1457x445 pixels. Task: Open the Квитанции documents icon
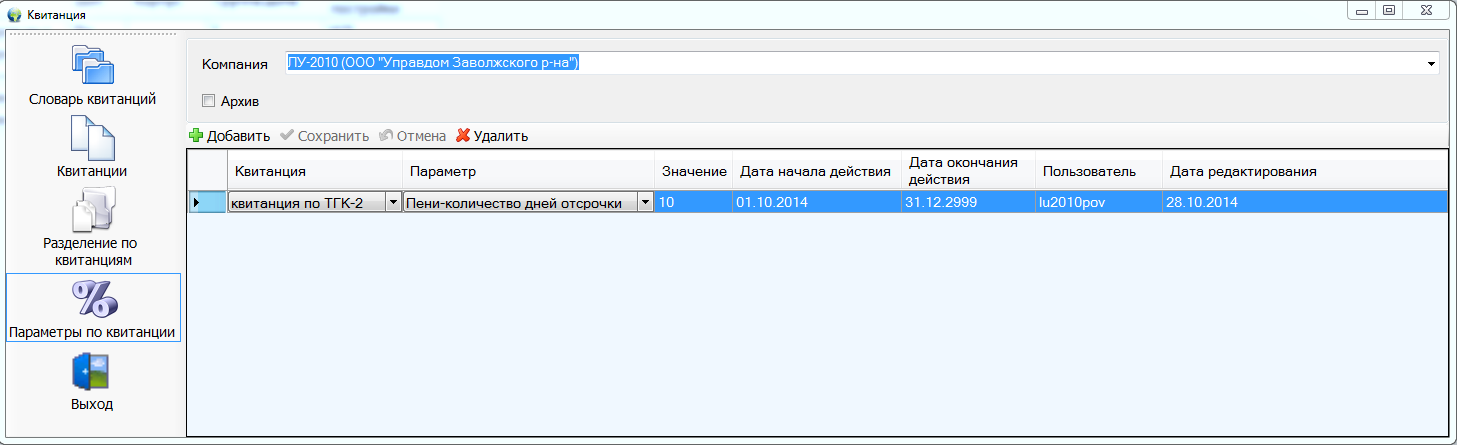(92, 138)
